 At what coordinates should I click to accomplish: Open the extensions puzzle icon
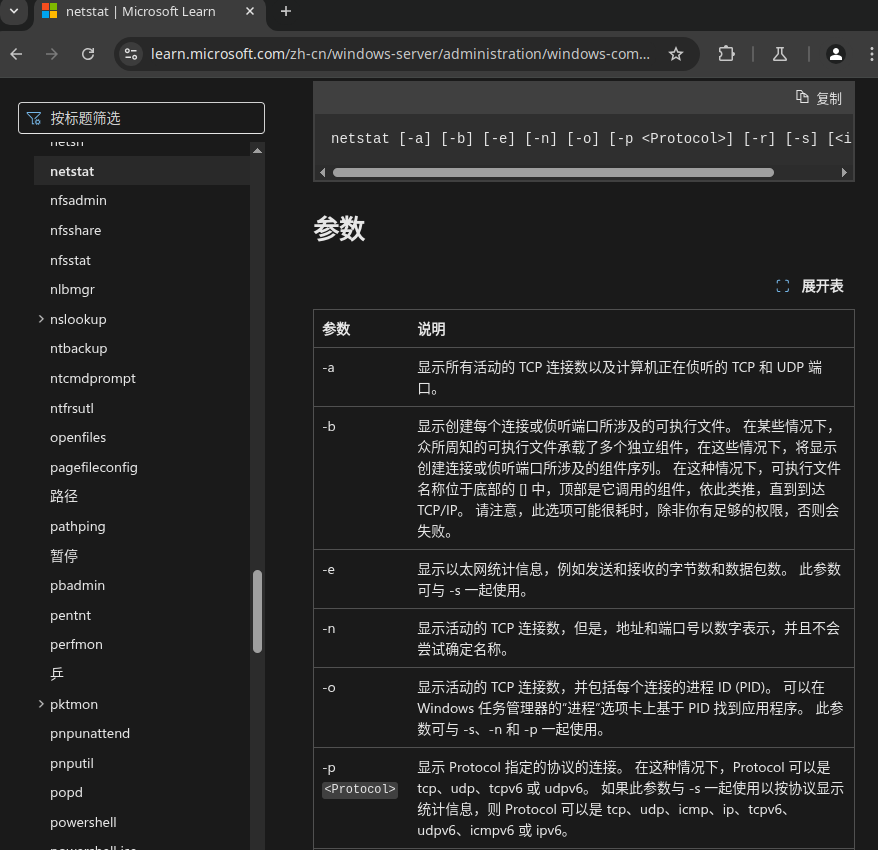pyautogui.click(x=727, y=54)
